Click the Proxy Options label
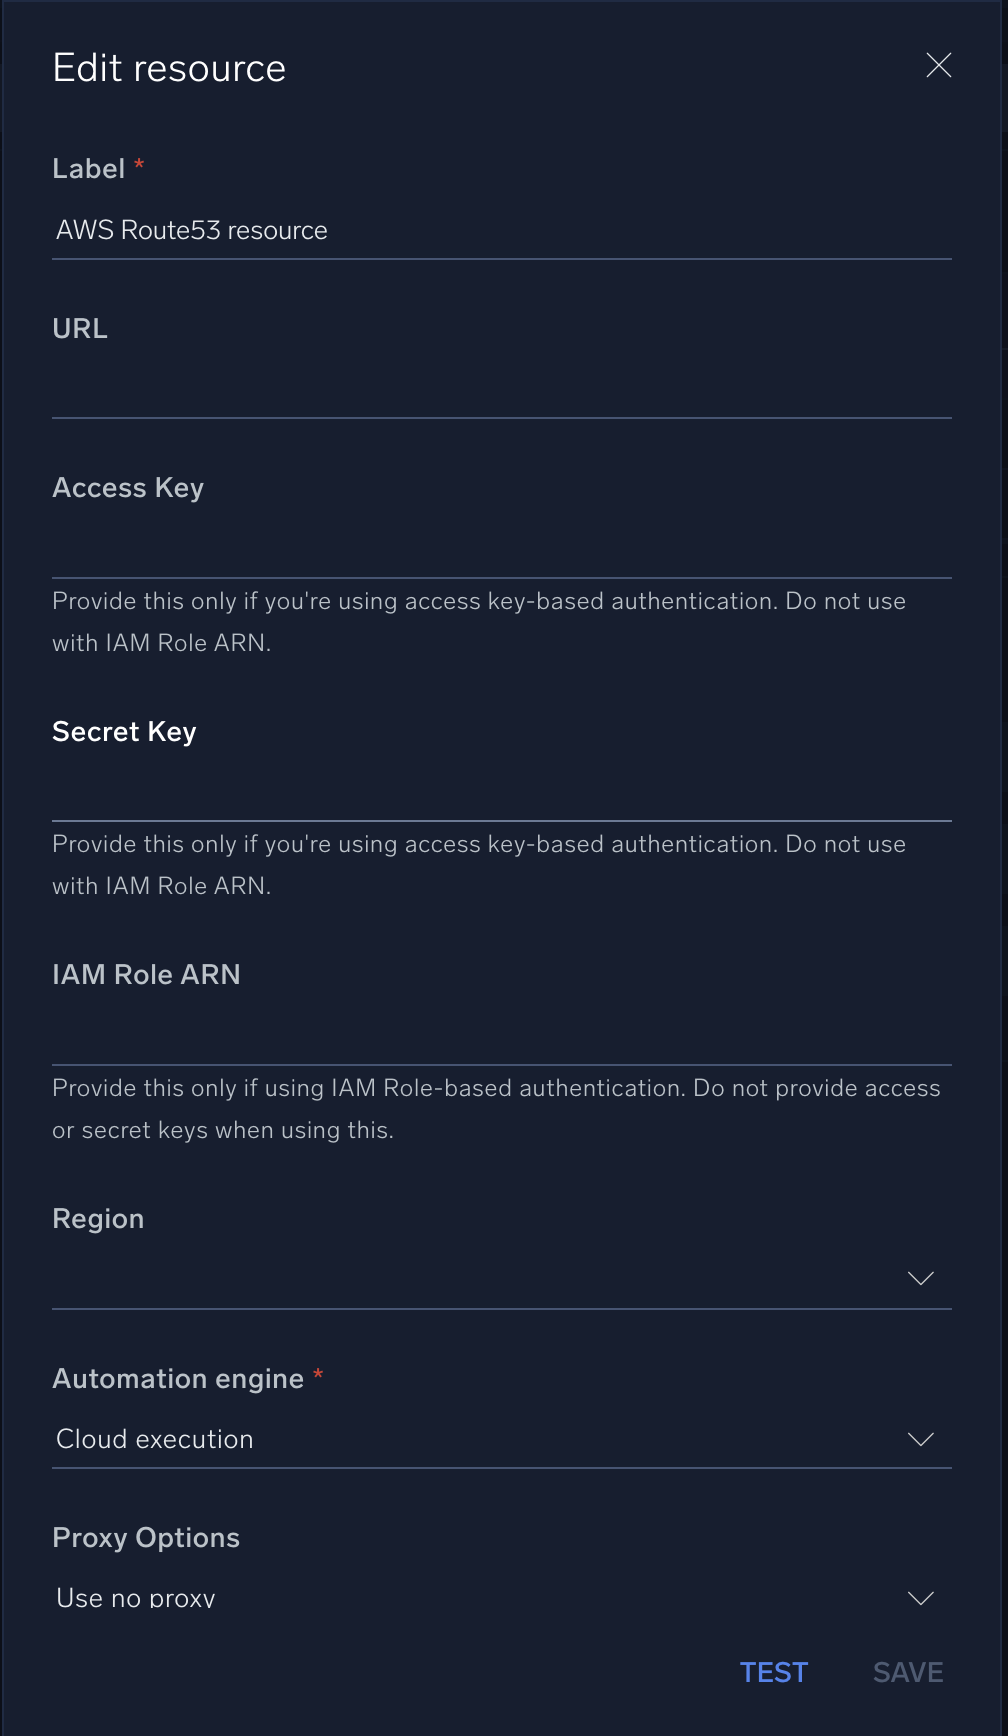Image resolution: width=1008 pixels, height=1736 pixels. click(146, 1538)
